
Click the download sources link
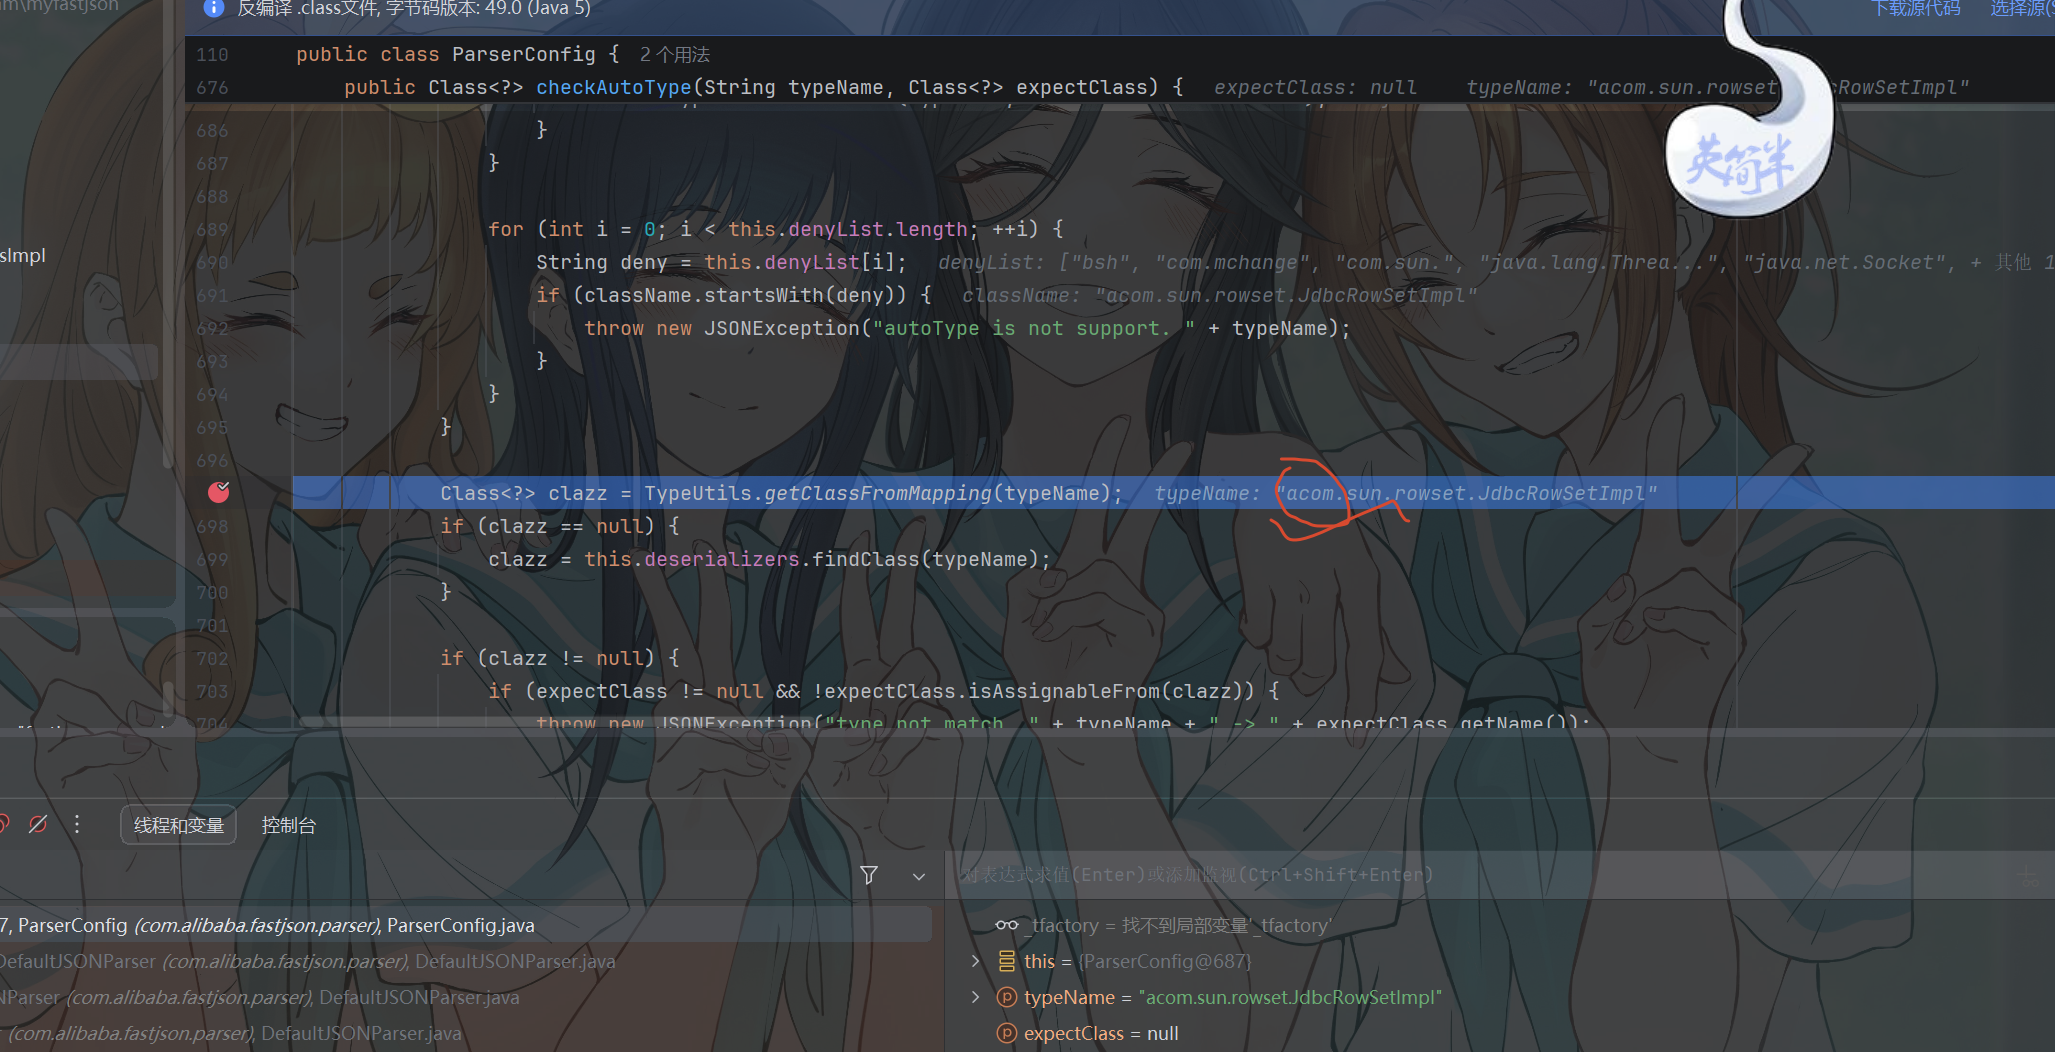(1915, 8)
